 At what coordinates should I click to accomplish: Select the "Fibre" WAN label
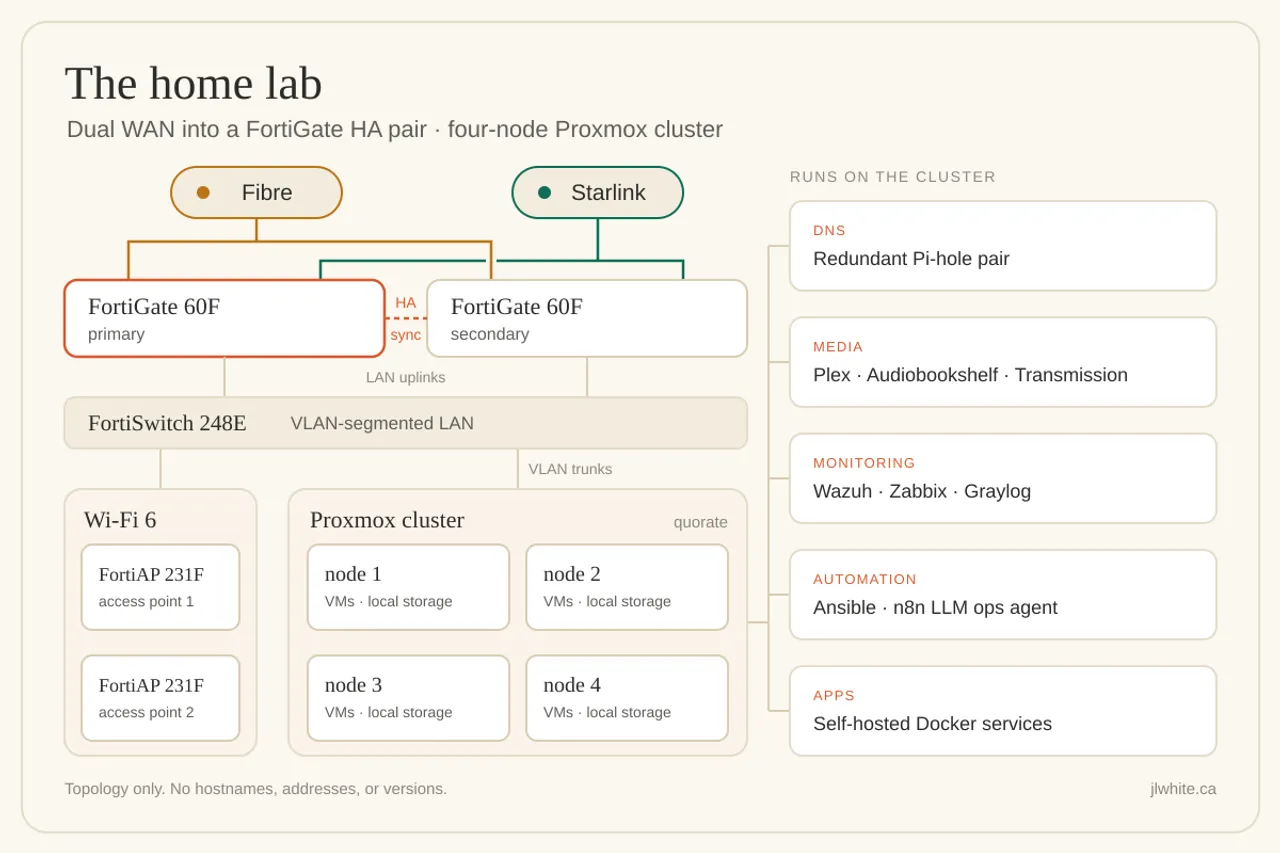pyautogui.click(x=267, y=193)
